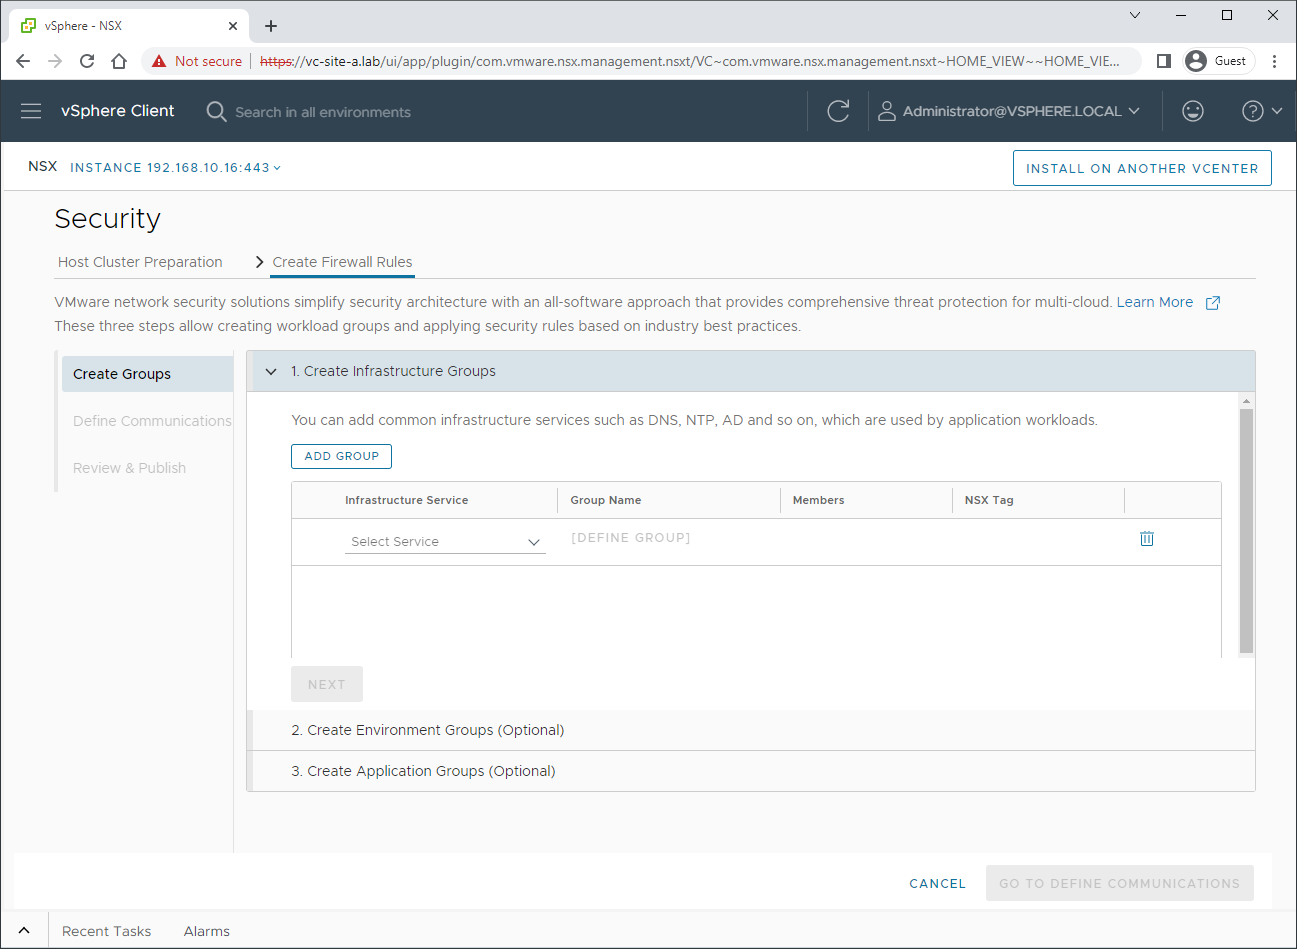Select Review & Publish step in sidebar

coord(129,468)
